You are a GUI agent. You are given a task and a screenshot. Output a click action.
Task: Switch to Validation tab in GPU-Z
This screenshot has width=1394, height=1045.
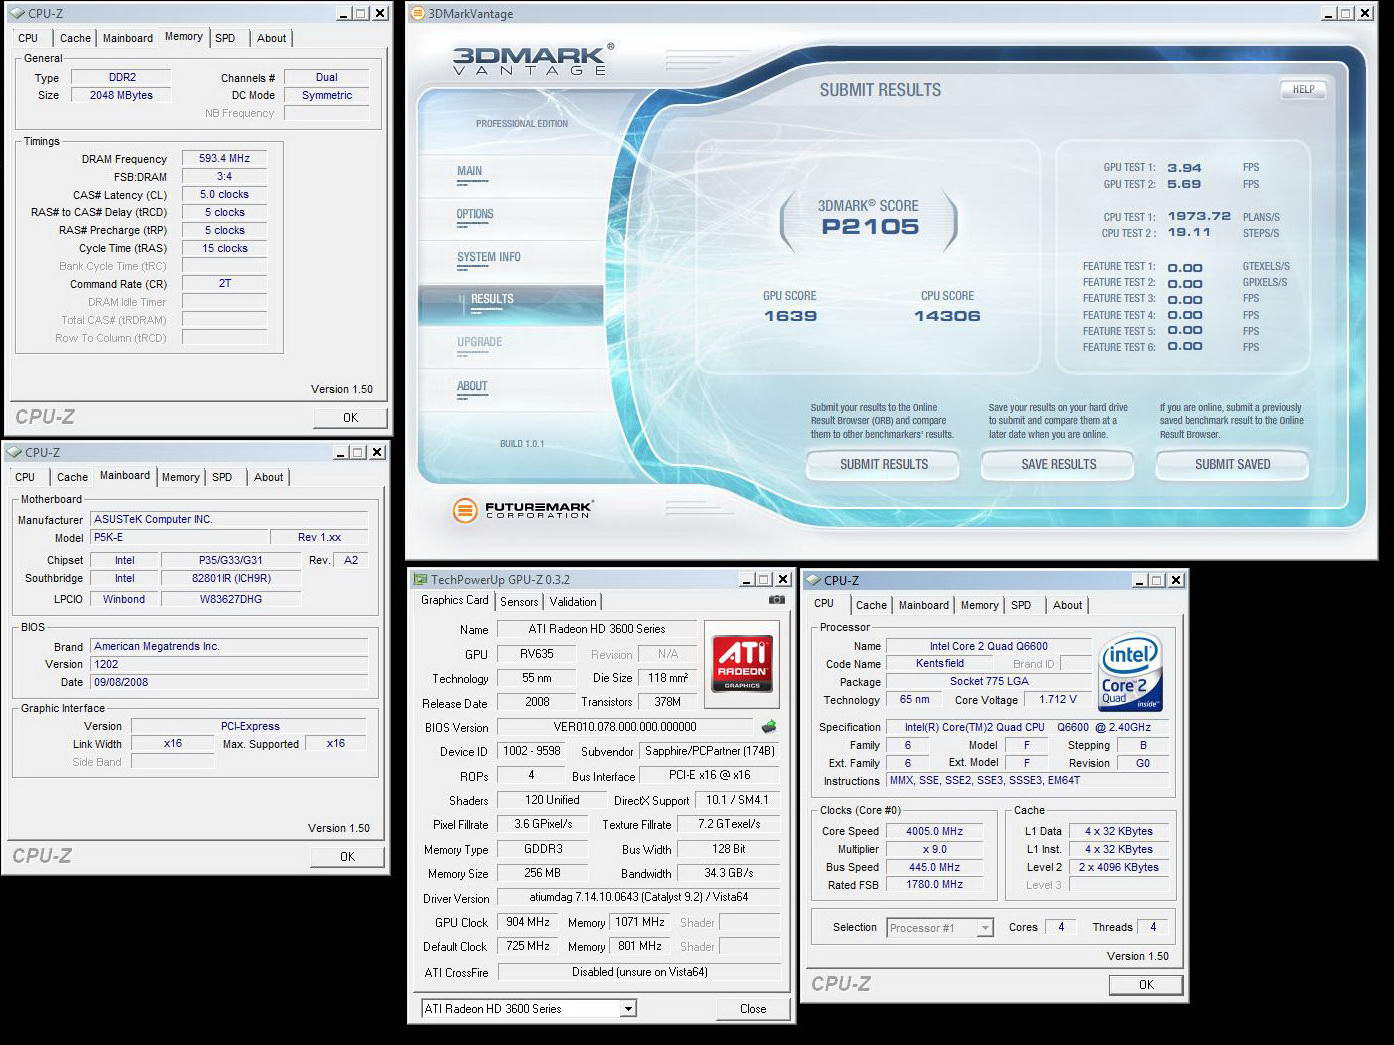pos(573,602)
